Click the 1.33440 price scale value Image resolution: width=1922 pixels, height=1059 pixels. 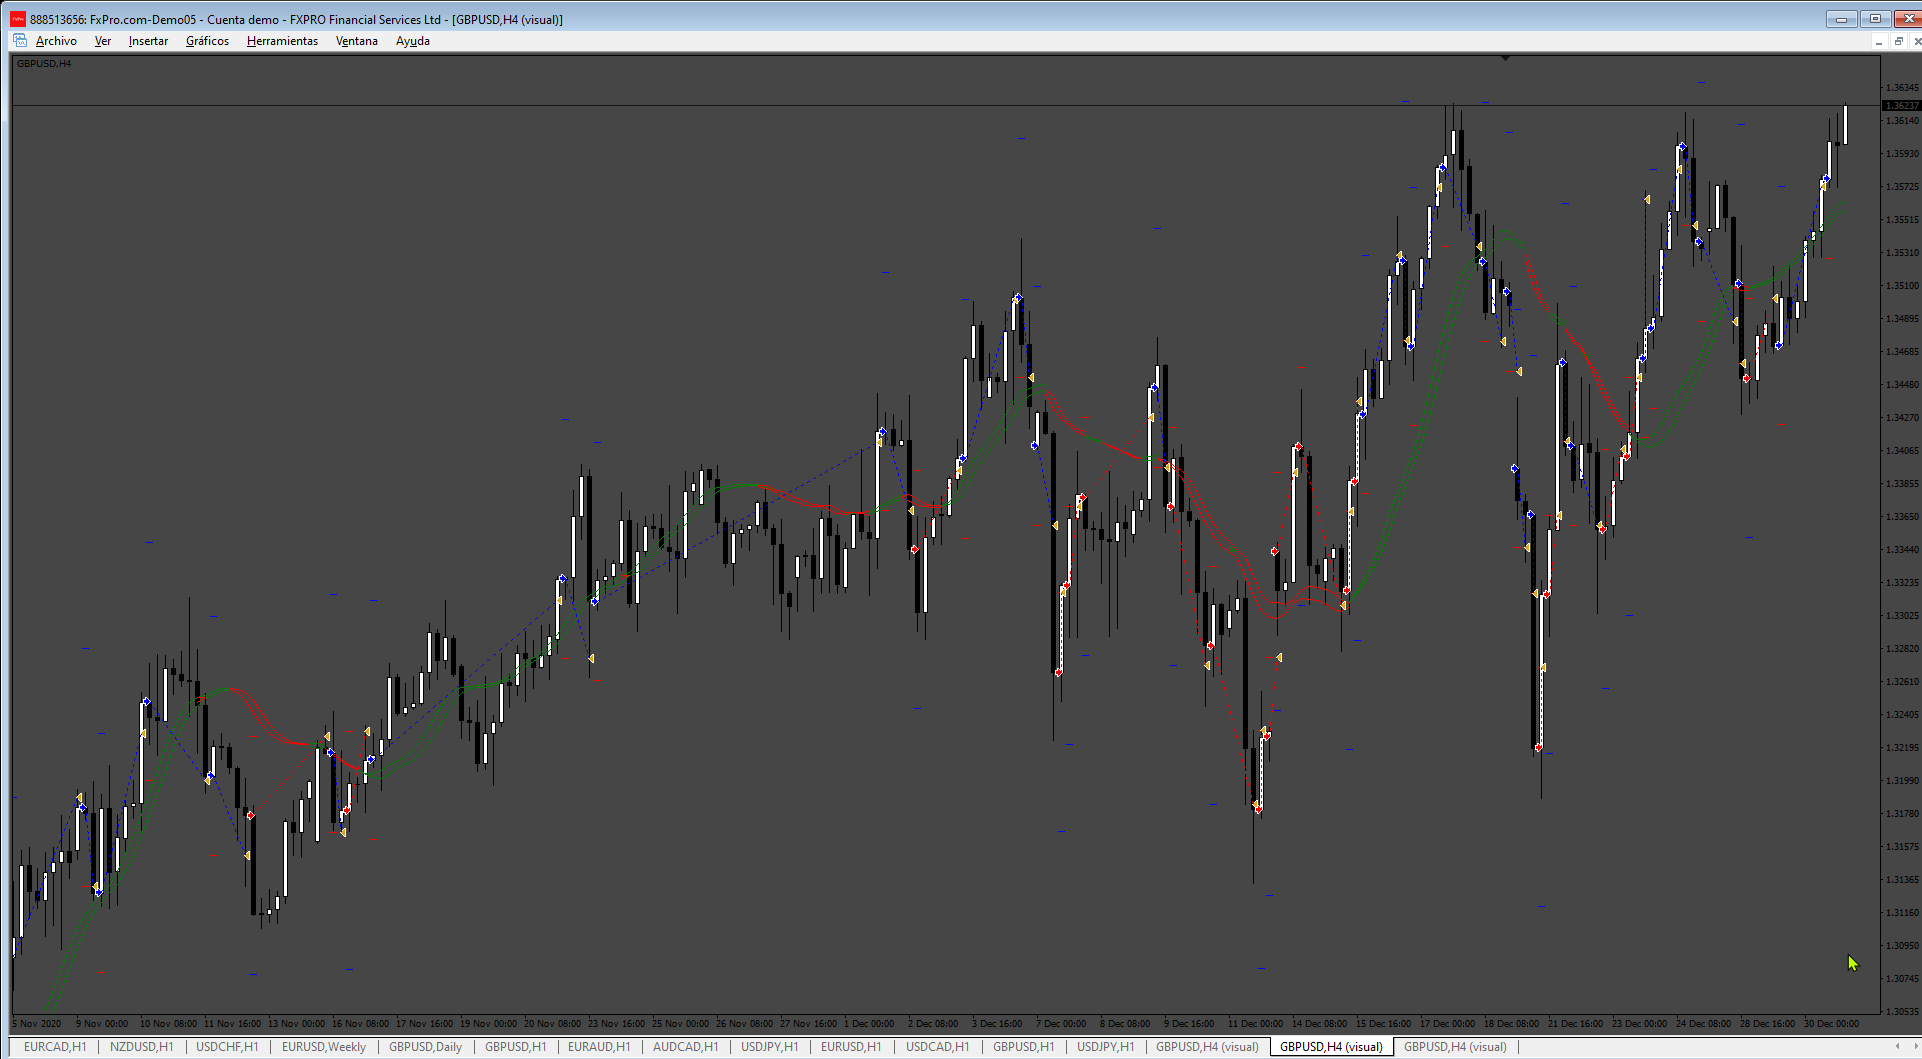[1901, 550]
